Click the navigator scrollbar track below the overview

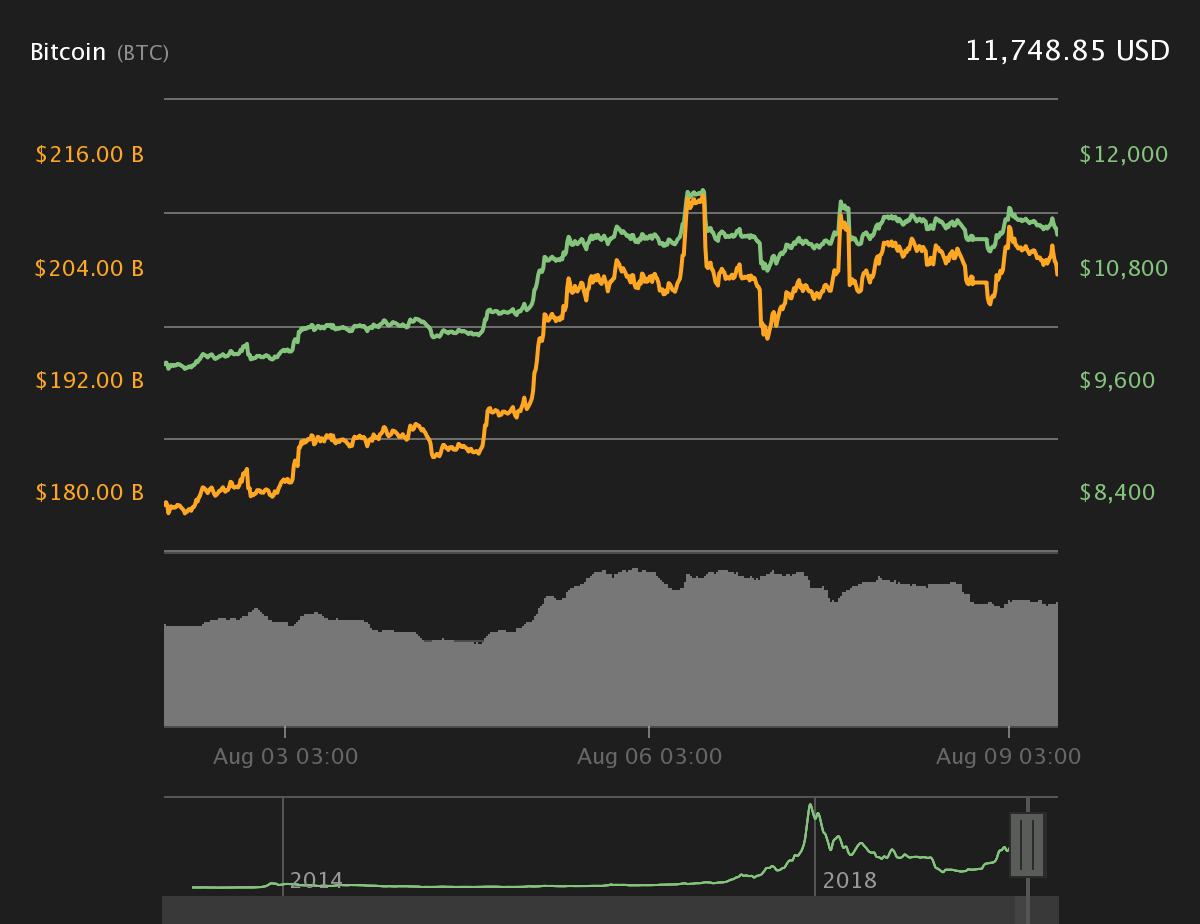[x=610, y=910]
